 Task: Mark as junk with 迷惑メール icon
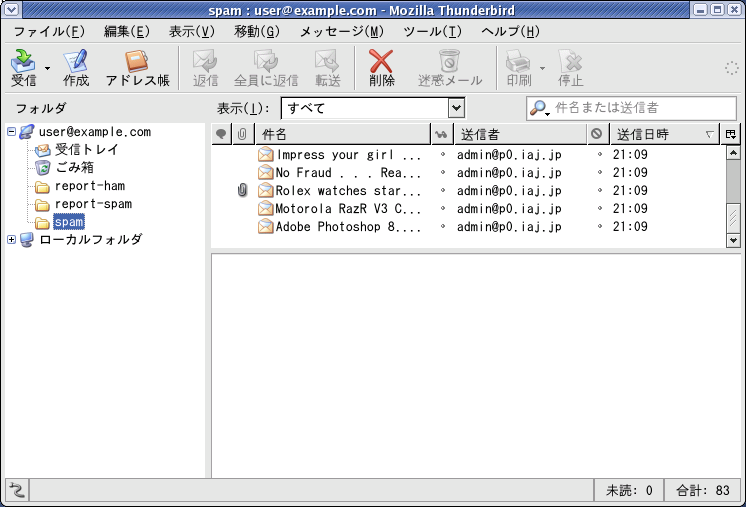tap(450, 68)
